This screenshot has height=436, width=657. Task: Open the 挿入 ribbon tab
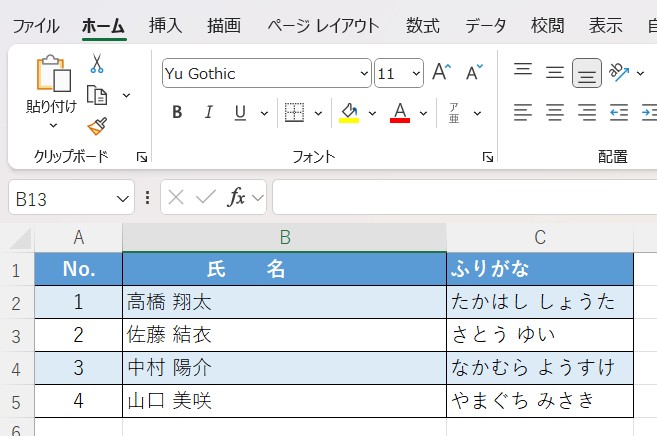click(164, 26)
